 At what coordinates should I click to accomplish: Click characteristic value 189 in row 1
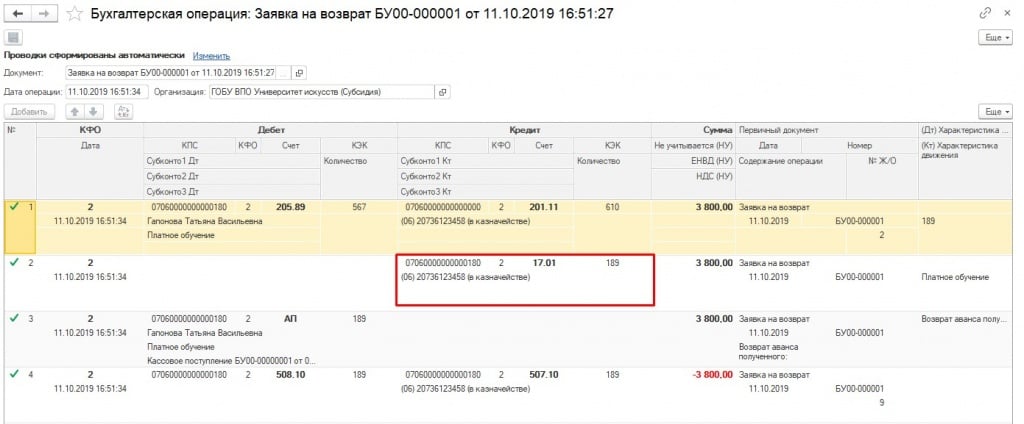[928, 221]
